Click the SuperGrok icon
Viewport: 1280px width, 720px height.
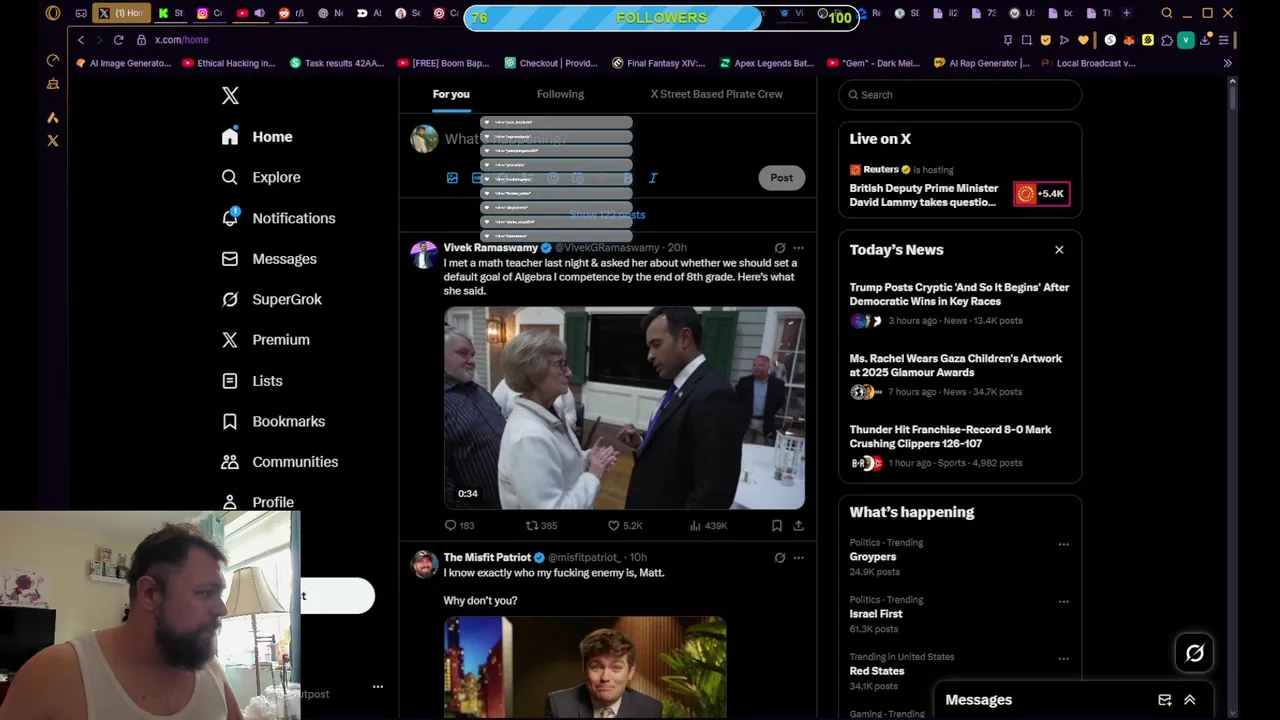point(230,299)
